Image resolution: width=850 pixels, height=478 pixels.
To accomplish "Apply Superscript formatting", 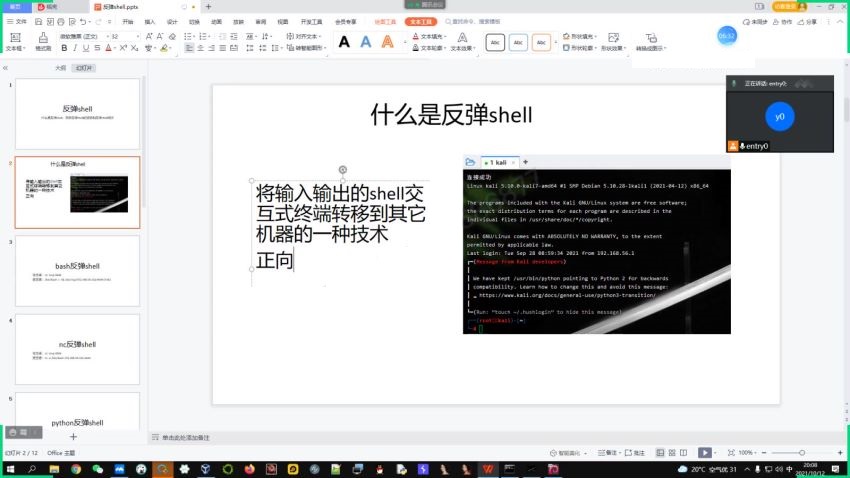I will point(123,48).
